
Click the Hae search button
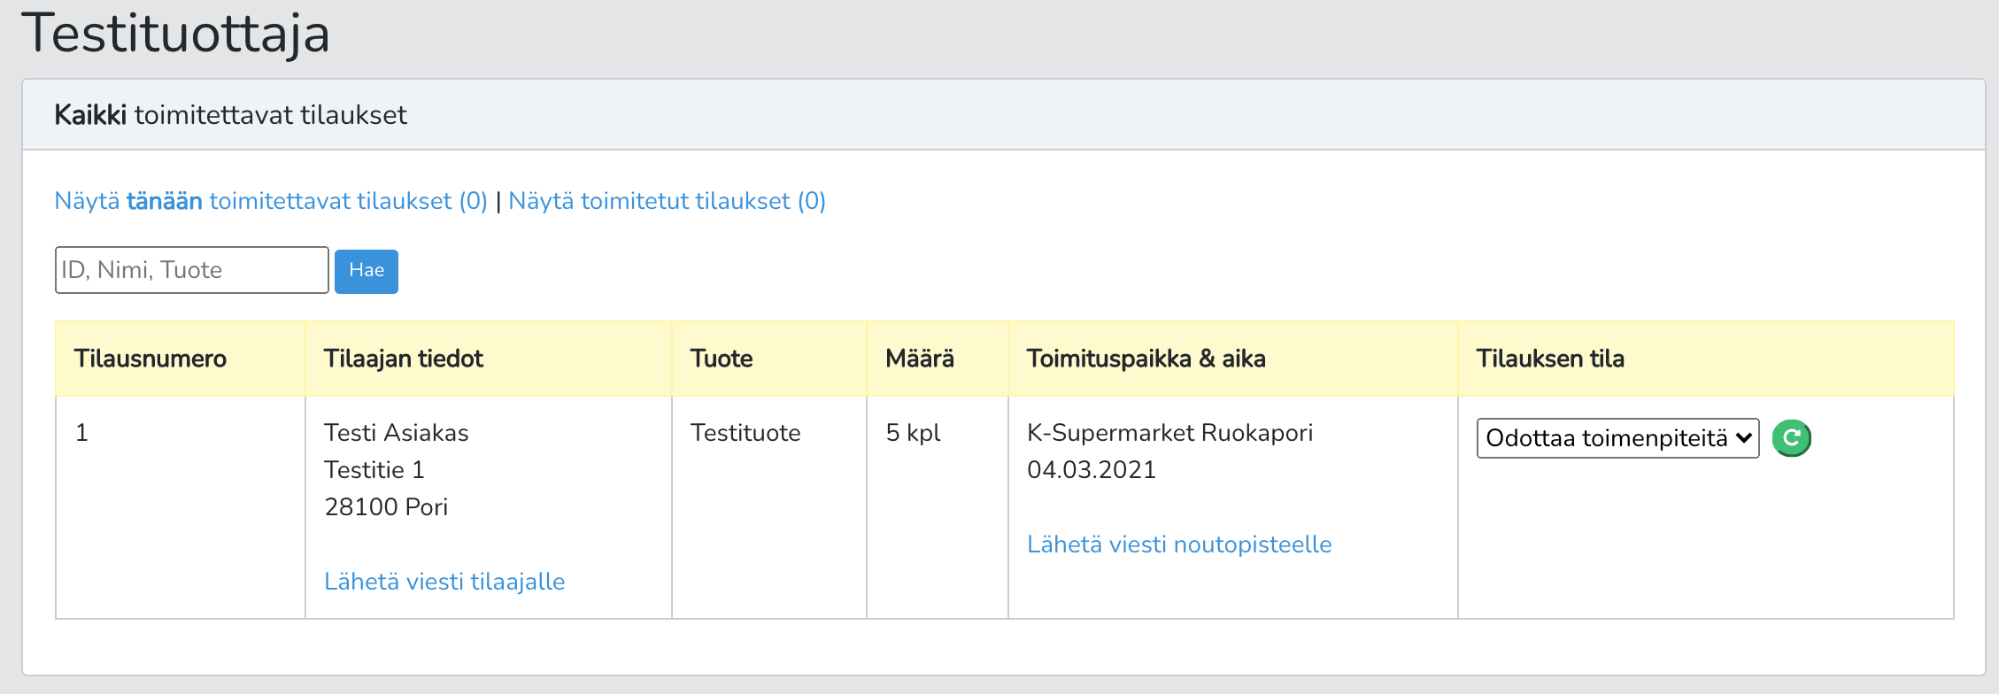pos(366,271)
